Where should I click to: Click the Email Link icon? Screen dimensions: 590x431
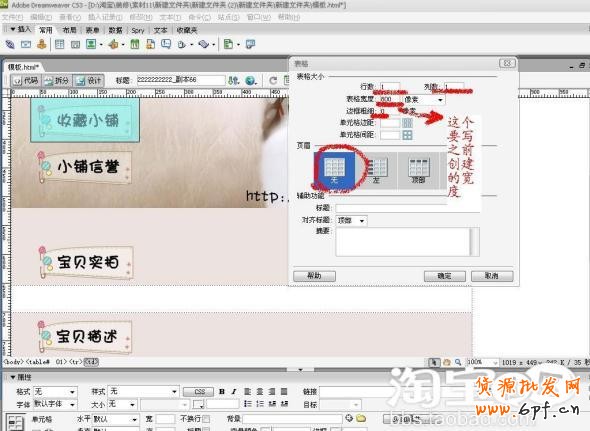tap(26, 44)
